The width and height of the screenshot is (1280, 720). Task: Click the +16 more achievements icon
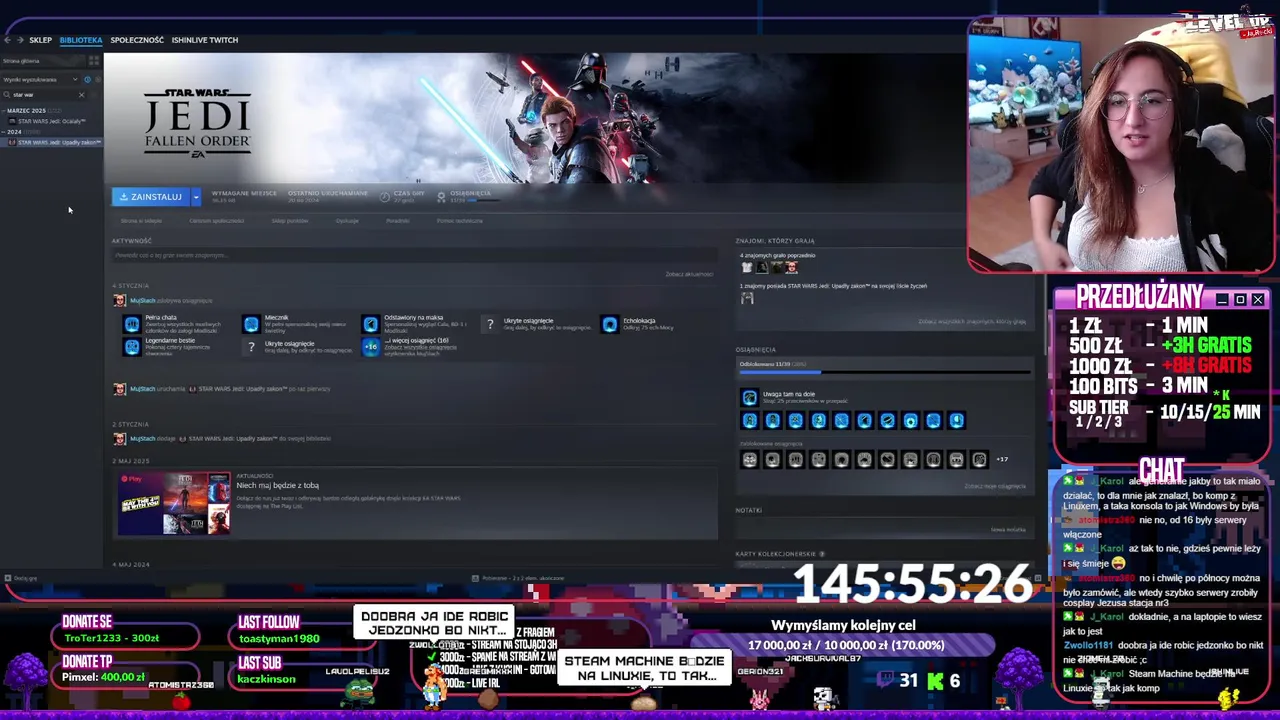click(371, 347)
